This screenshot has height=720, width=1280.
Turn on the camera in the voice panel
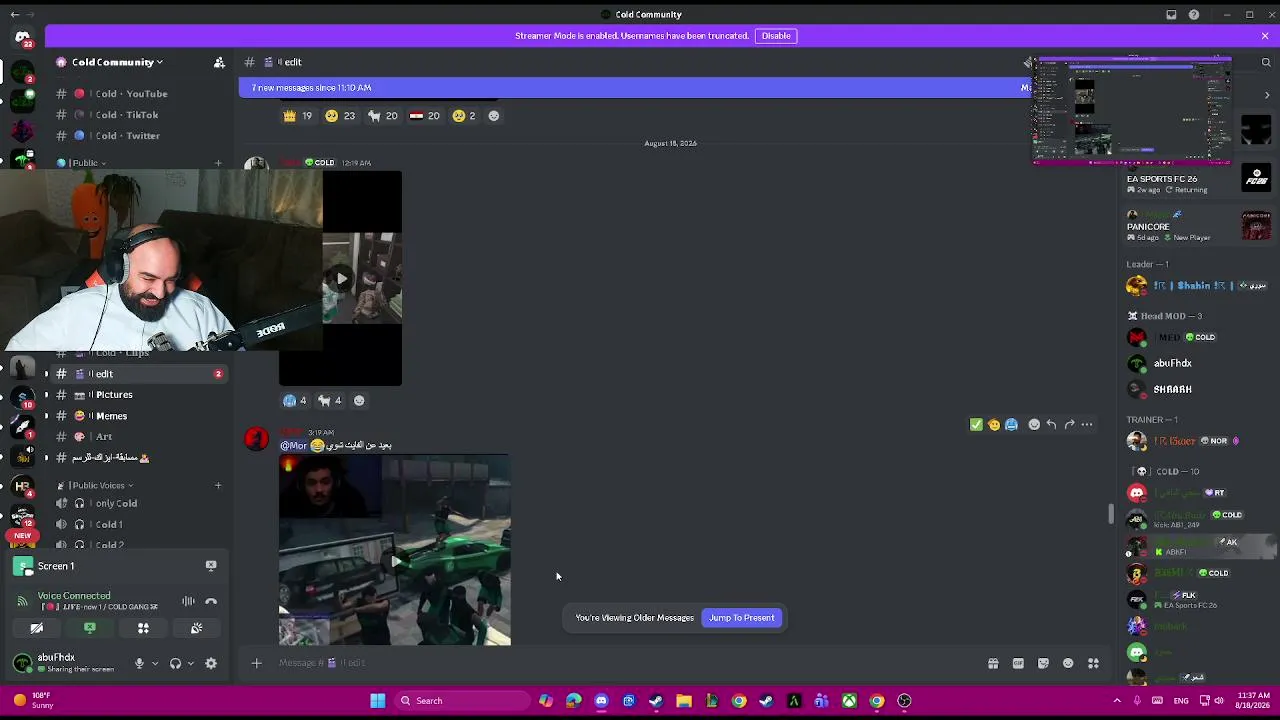(x=37, y=628)
